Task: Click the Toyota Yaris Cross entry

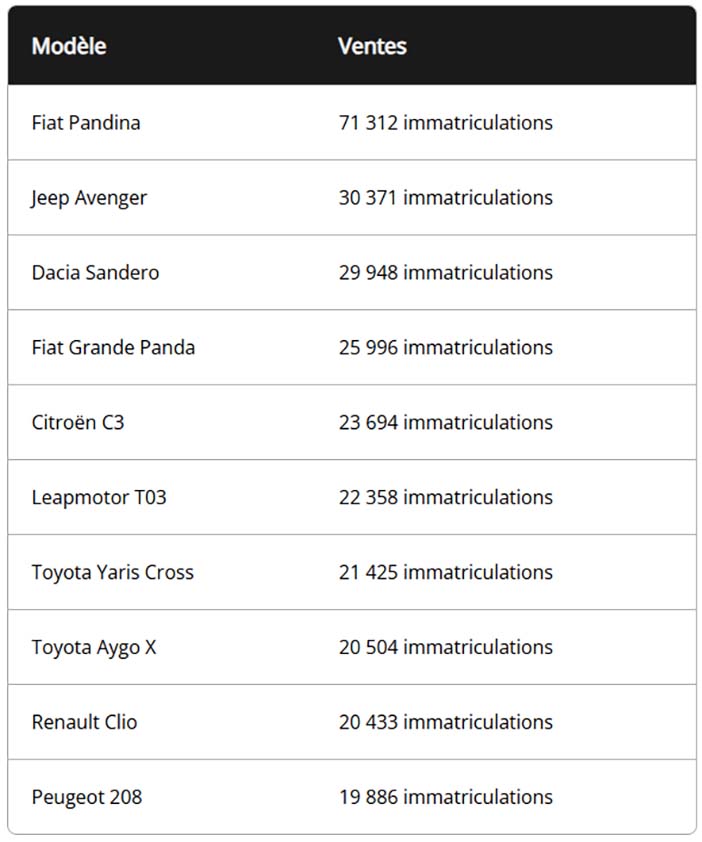Action: (112, 573)
